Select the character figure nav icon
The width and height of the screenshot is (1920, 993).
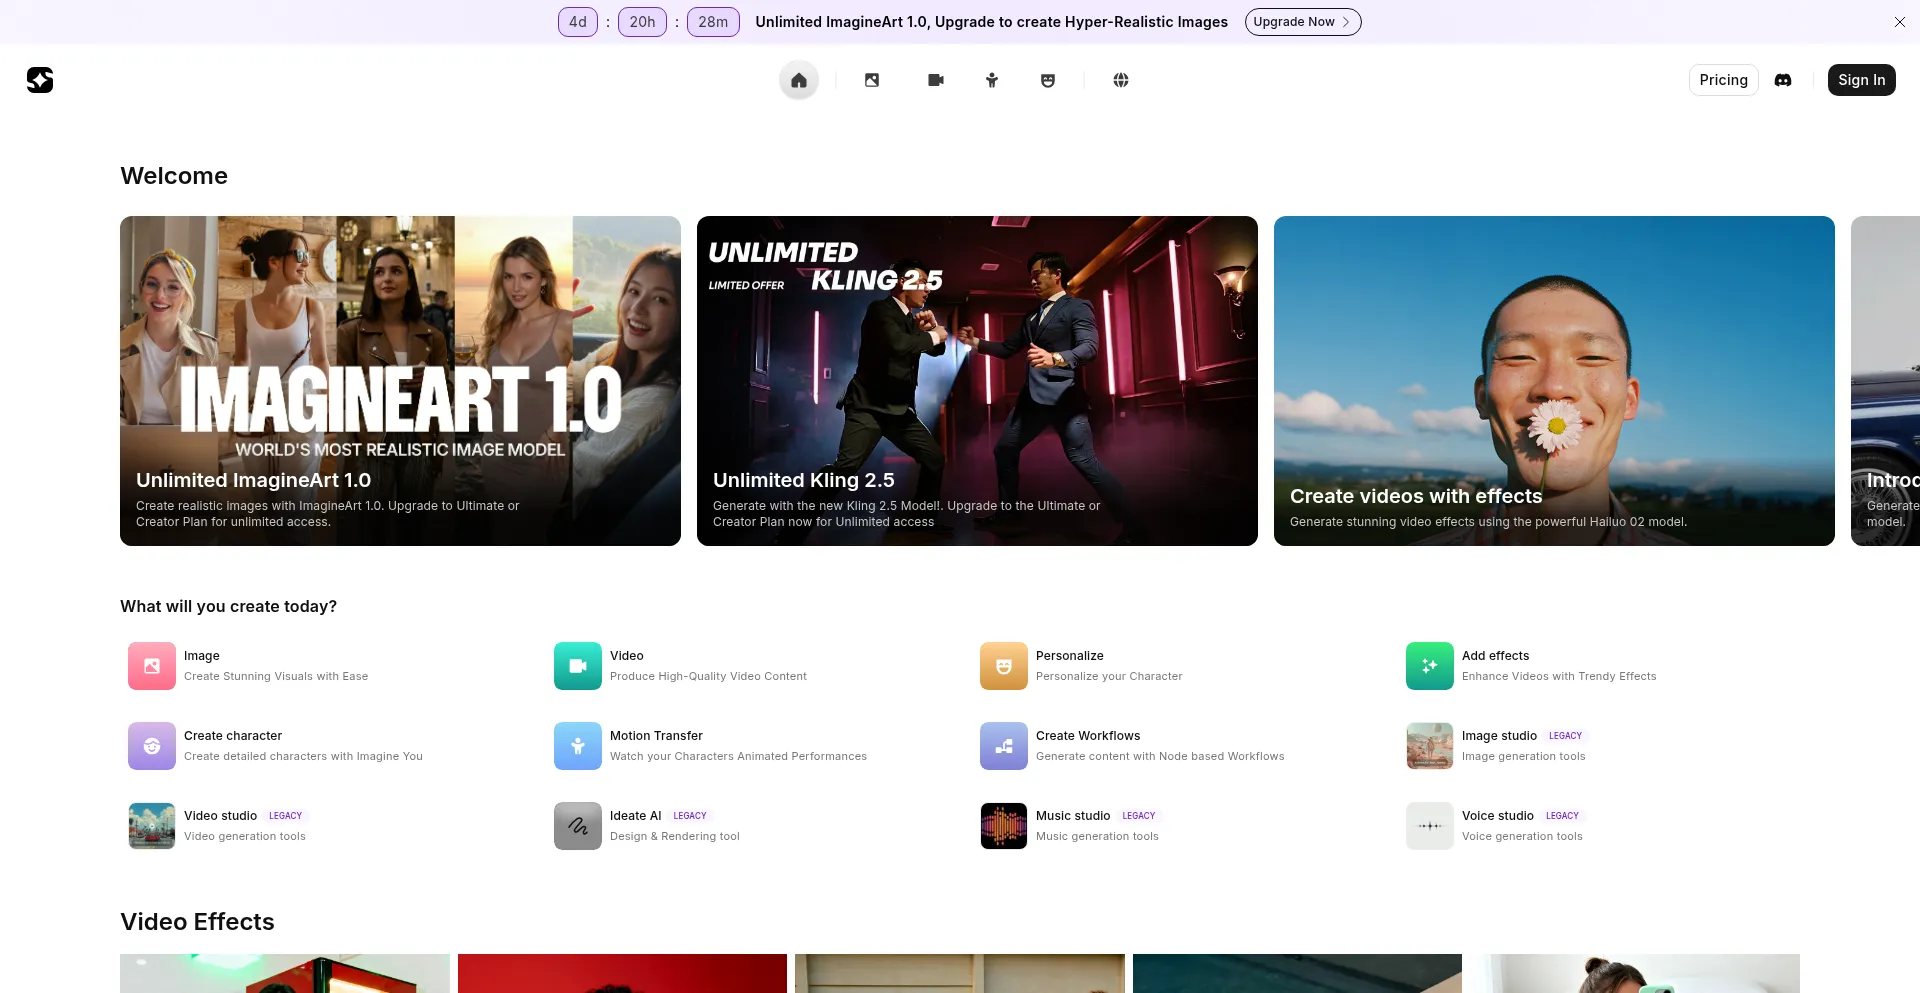pyautogui.click(x=991, y=80)
